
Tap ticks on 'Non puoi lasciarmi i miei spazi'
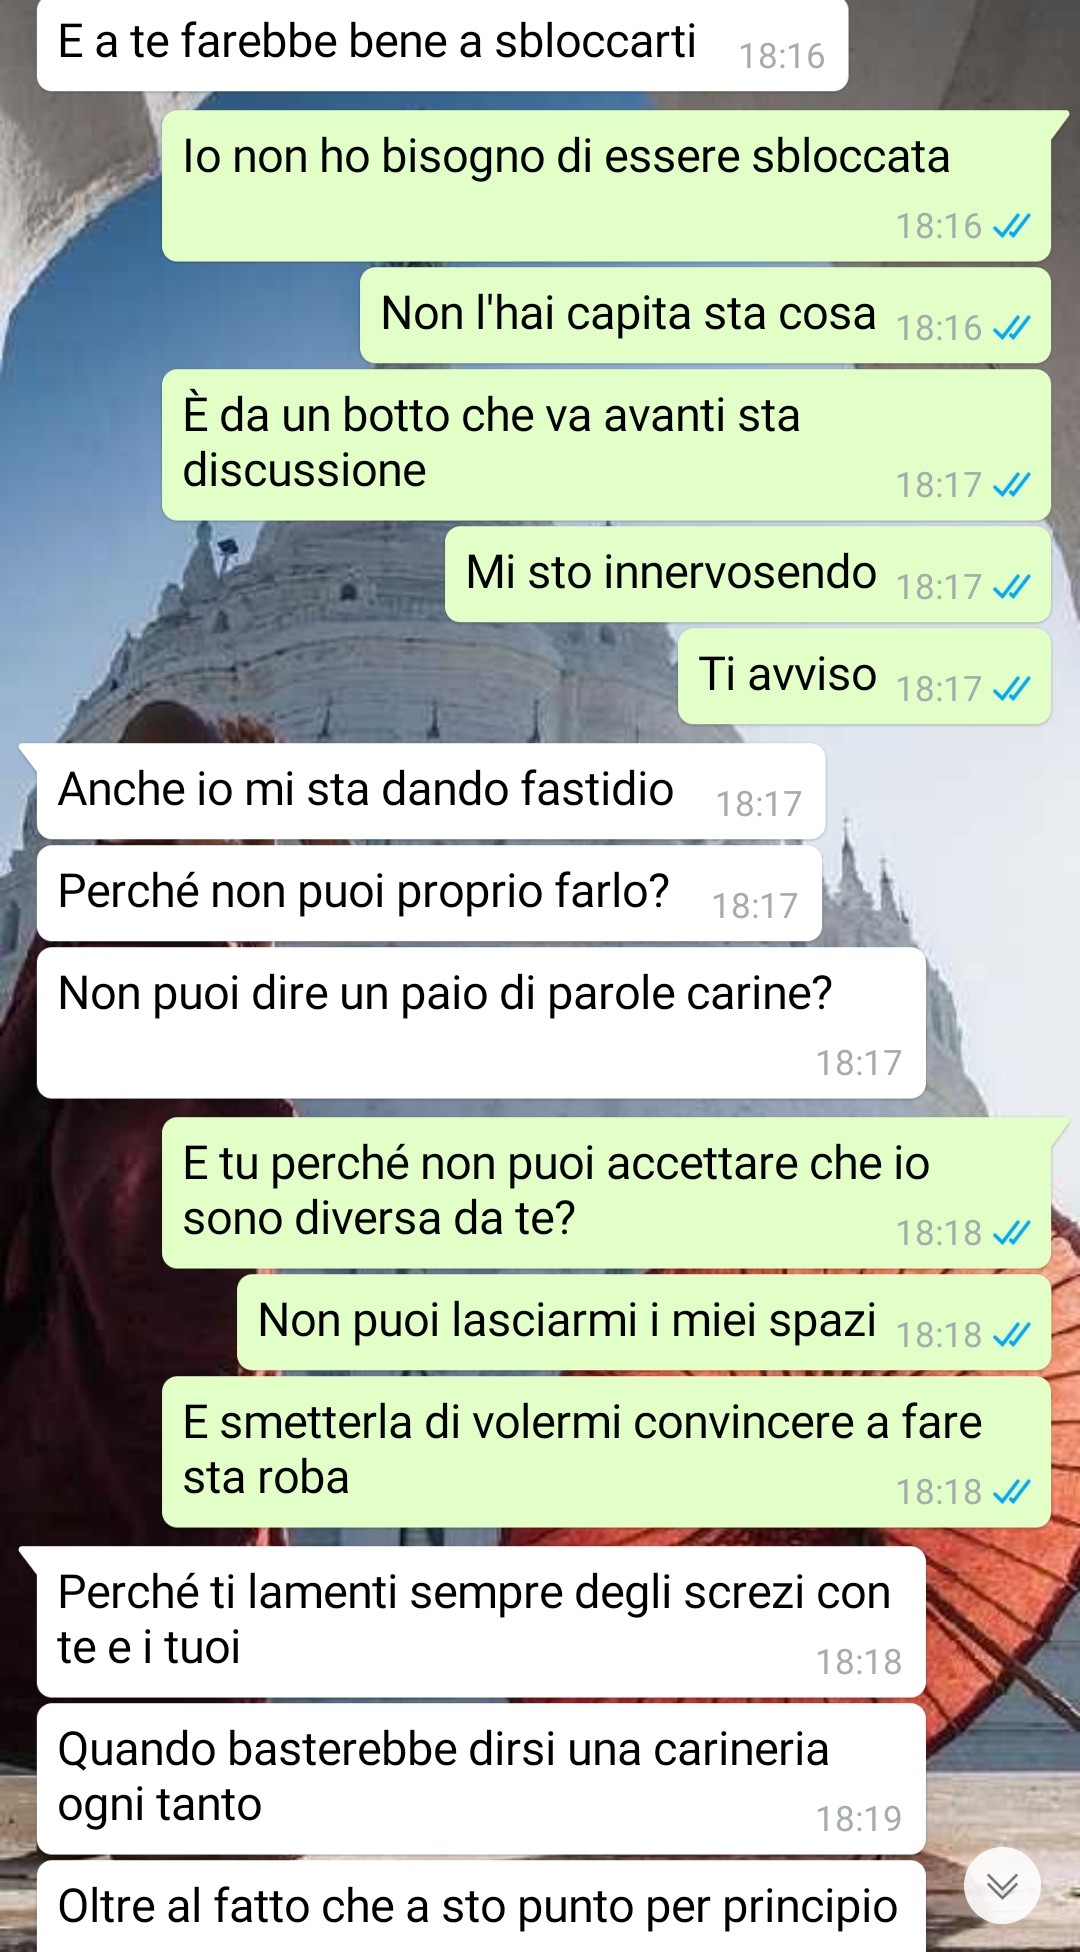tap(1011, 1335)
